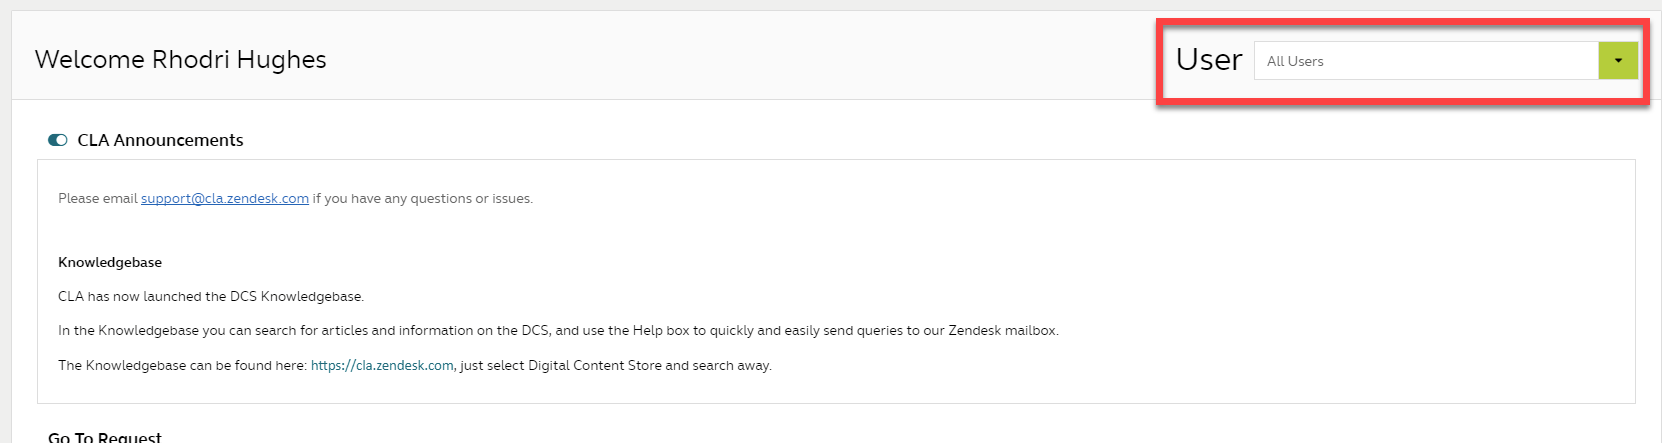The width and height of the screenshot is (1662, 443).
Task: Click the Welcome Rhodri Hughes heading
Action: (x=181, y=60)
